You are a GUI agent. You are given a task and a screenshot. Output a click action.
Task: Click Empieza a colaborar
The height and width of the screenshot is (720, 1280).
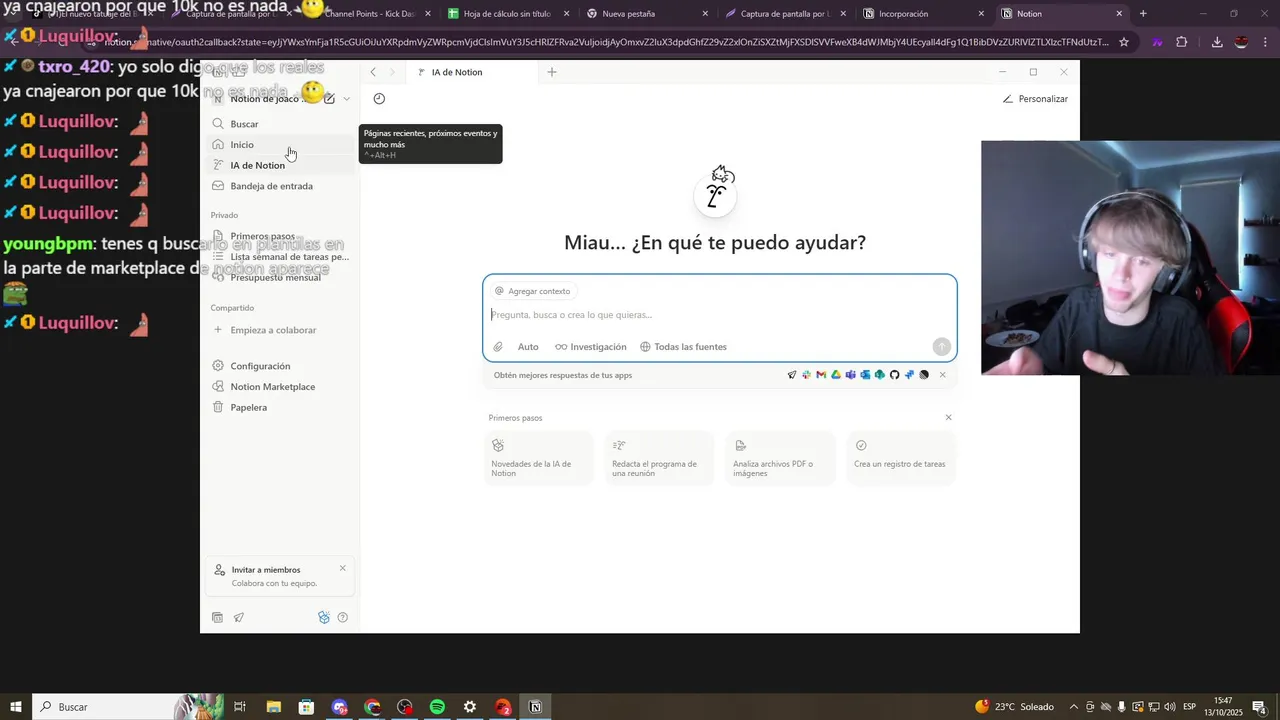tap(279, 330)
